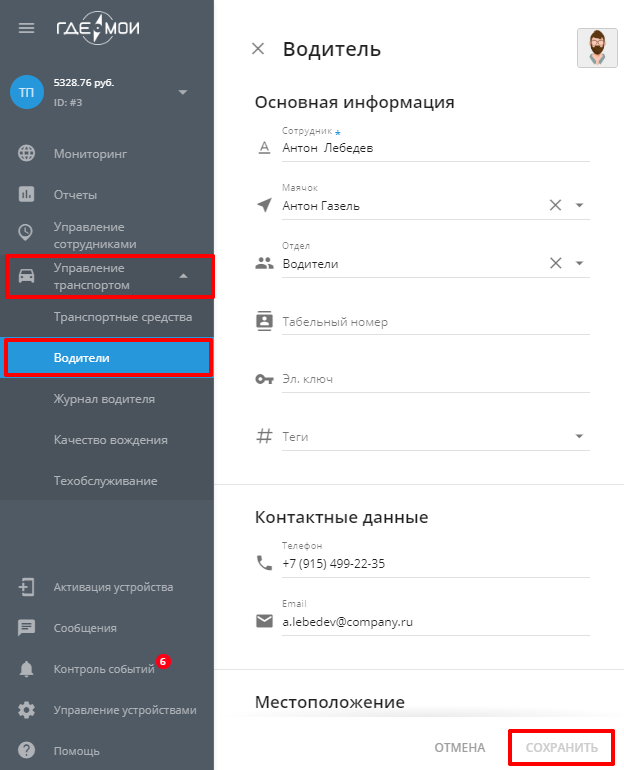Clear the Отдел field value
This screenshot has width=624, height=770.
click(x=555, y=263)
